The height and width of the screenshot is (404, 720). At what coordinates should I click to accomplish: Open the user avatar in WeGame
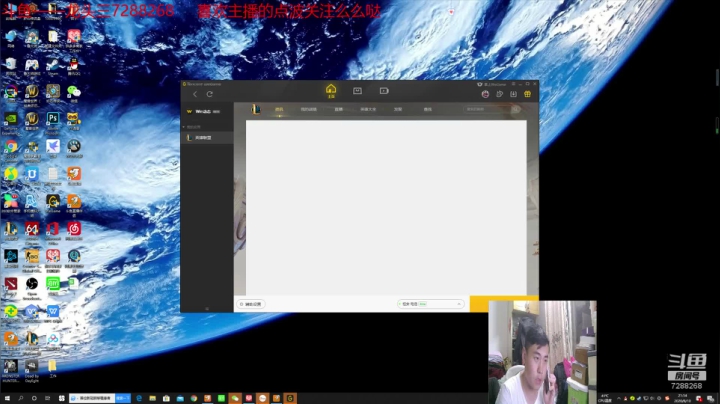click(x=485, y=94)
